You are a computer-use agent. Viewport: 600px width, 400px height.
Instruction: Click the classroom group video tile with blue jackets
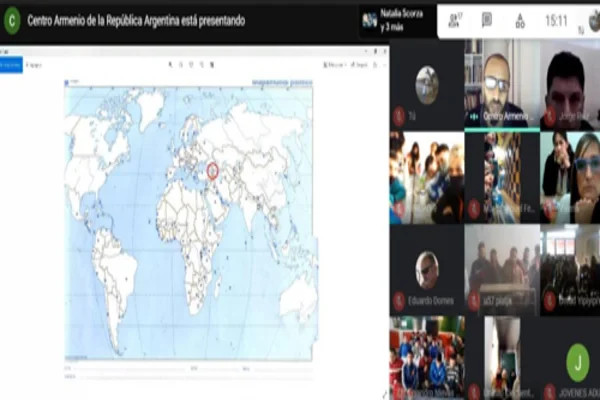tap(427, 358)
